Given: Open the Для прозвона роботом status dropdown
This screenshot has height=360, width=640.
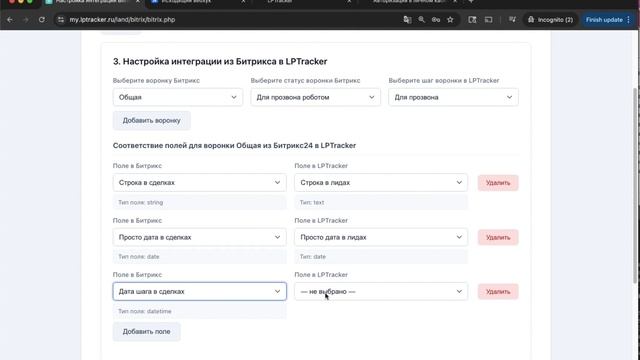Looking at the screenshot, I should point(316,97).
